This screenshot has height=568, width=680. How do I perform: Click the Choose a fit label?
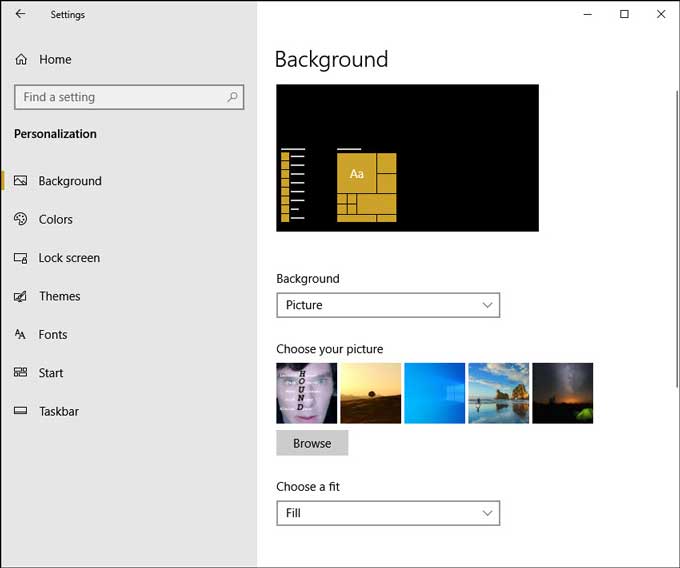pos(308,486)
